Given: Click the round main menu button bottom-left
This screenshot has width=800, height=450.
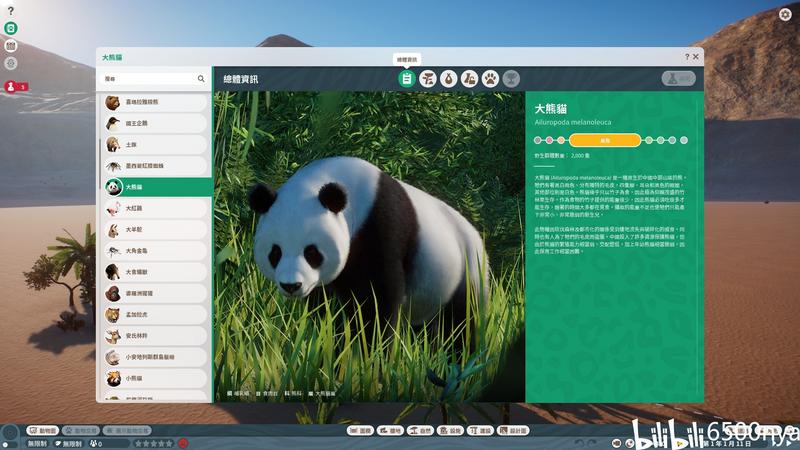Looking at the screenshot, I should point(10,434).
